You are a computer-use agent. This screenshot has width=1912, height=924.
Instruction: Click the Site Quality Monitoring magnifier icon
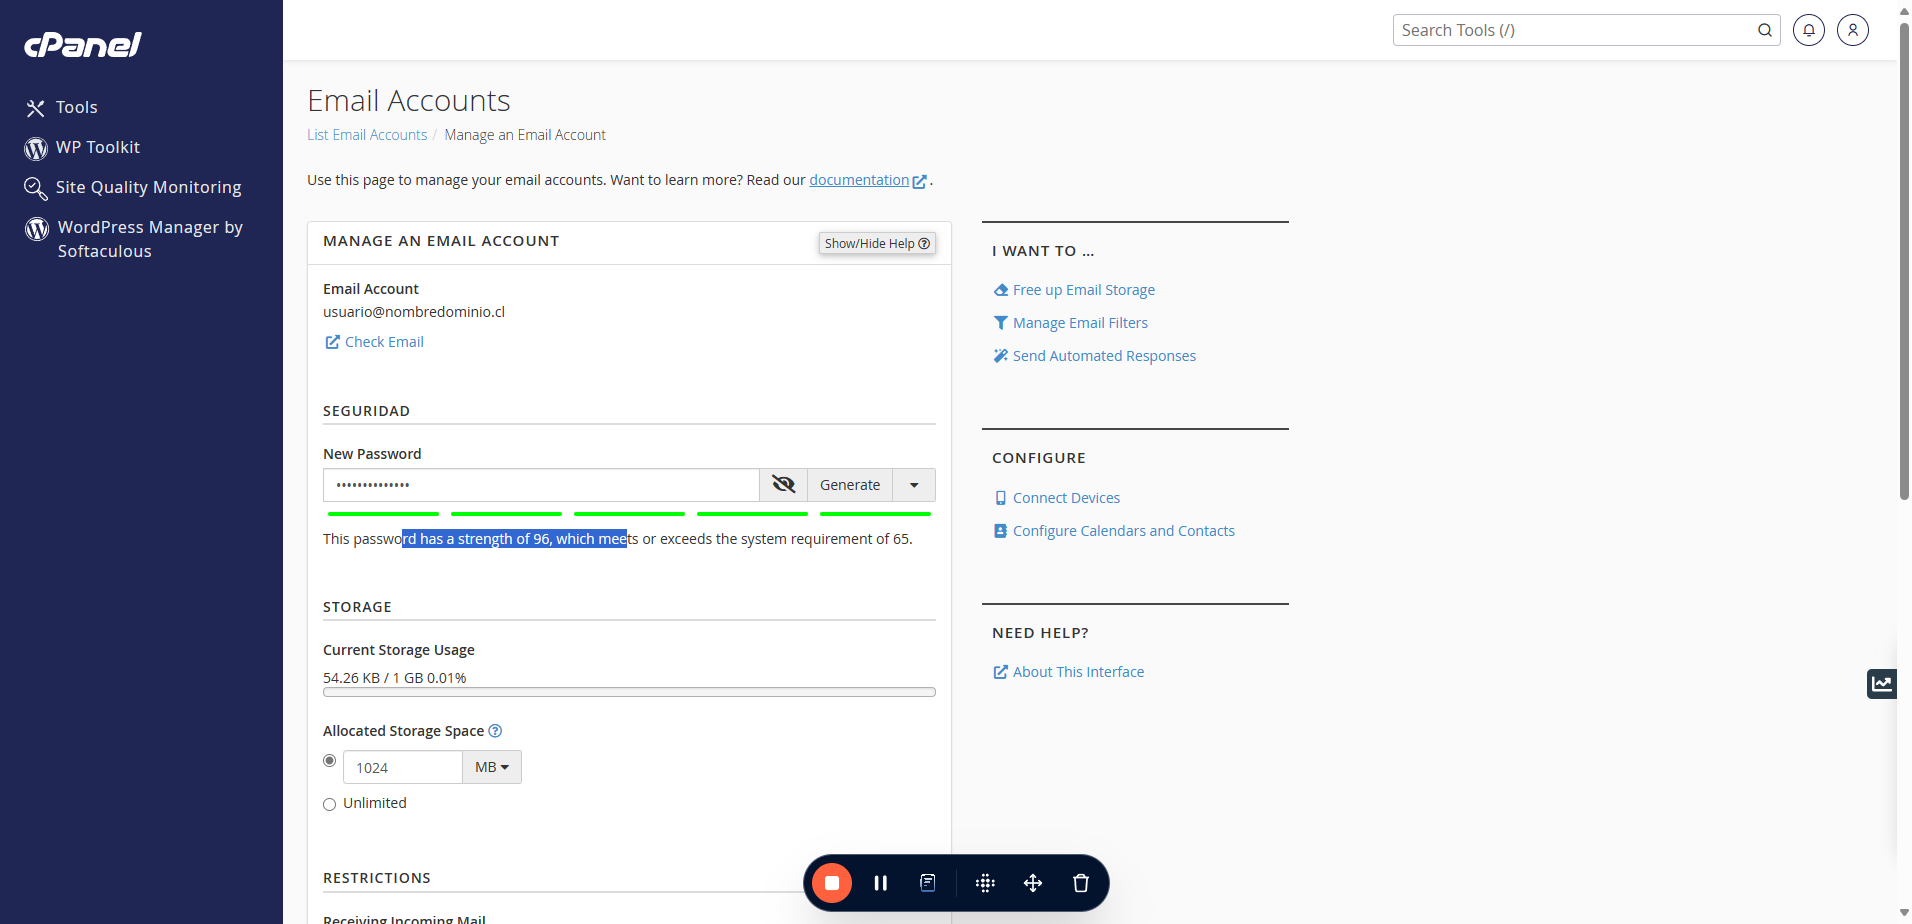coord(36,189)
